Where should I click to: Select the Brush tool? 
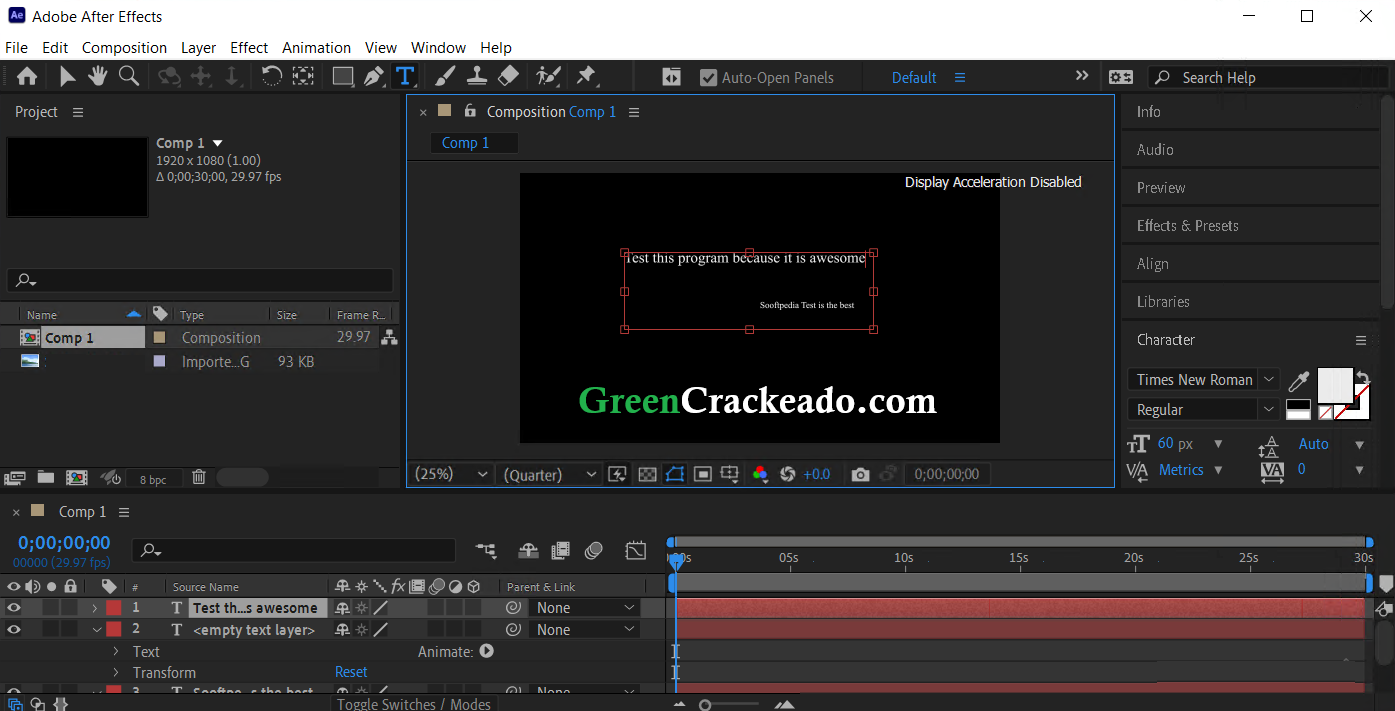(444, 76)
